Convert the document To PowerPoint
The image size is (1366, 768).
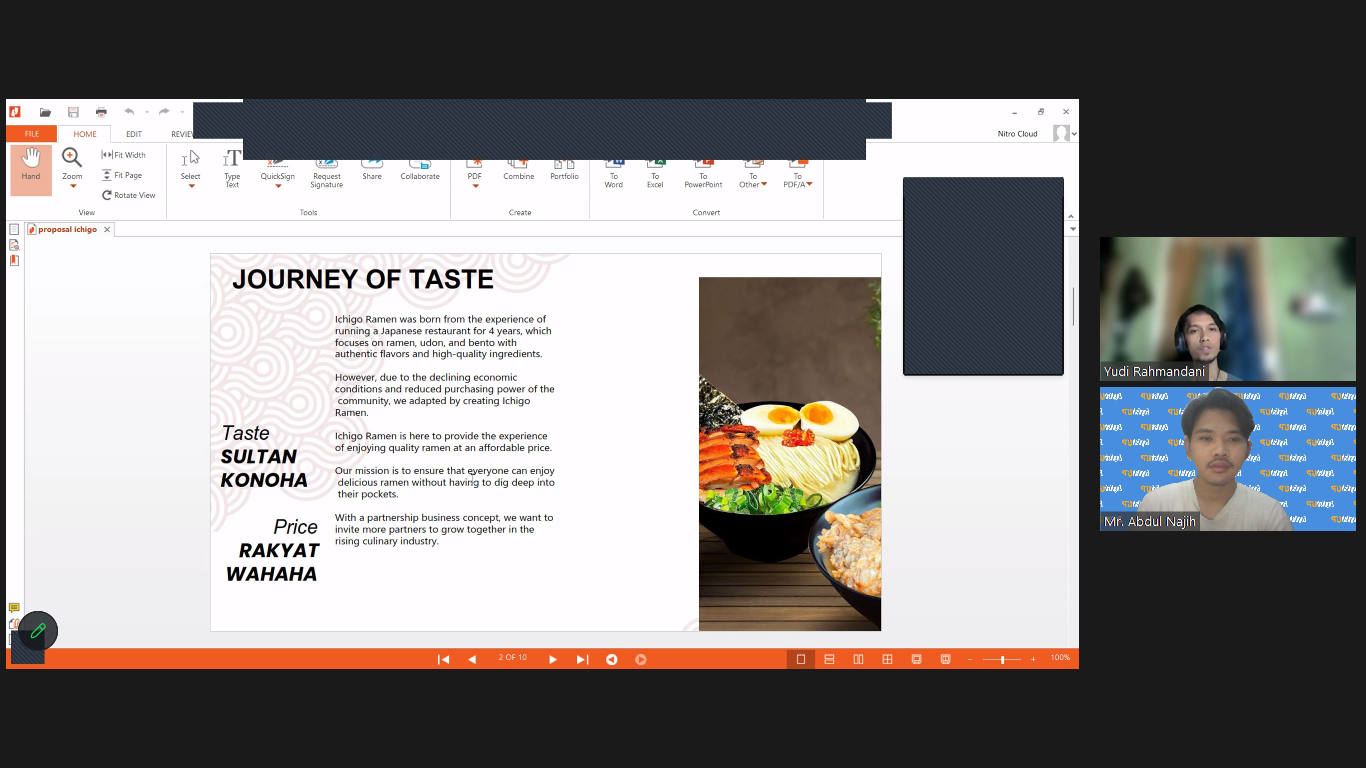pos(703,175)
